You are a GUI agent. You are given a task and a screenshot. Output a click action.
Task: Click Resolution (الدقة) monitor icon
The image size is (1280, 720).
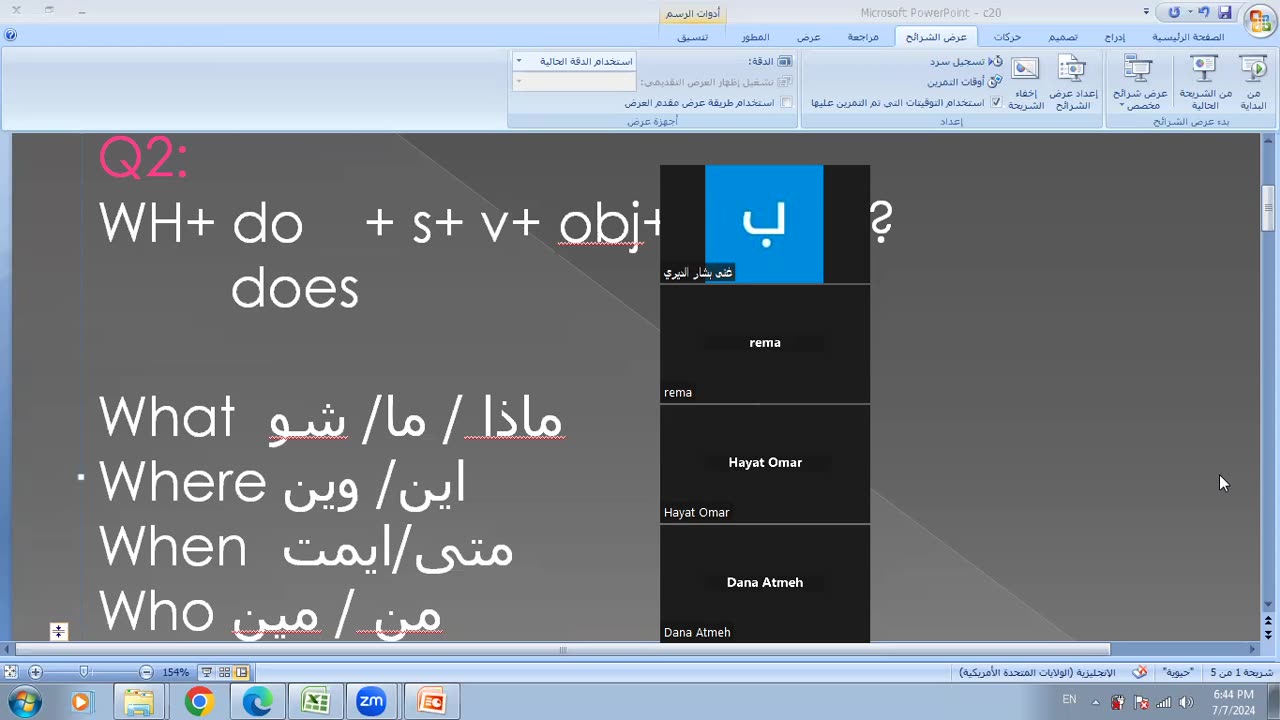[785, 62]
